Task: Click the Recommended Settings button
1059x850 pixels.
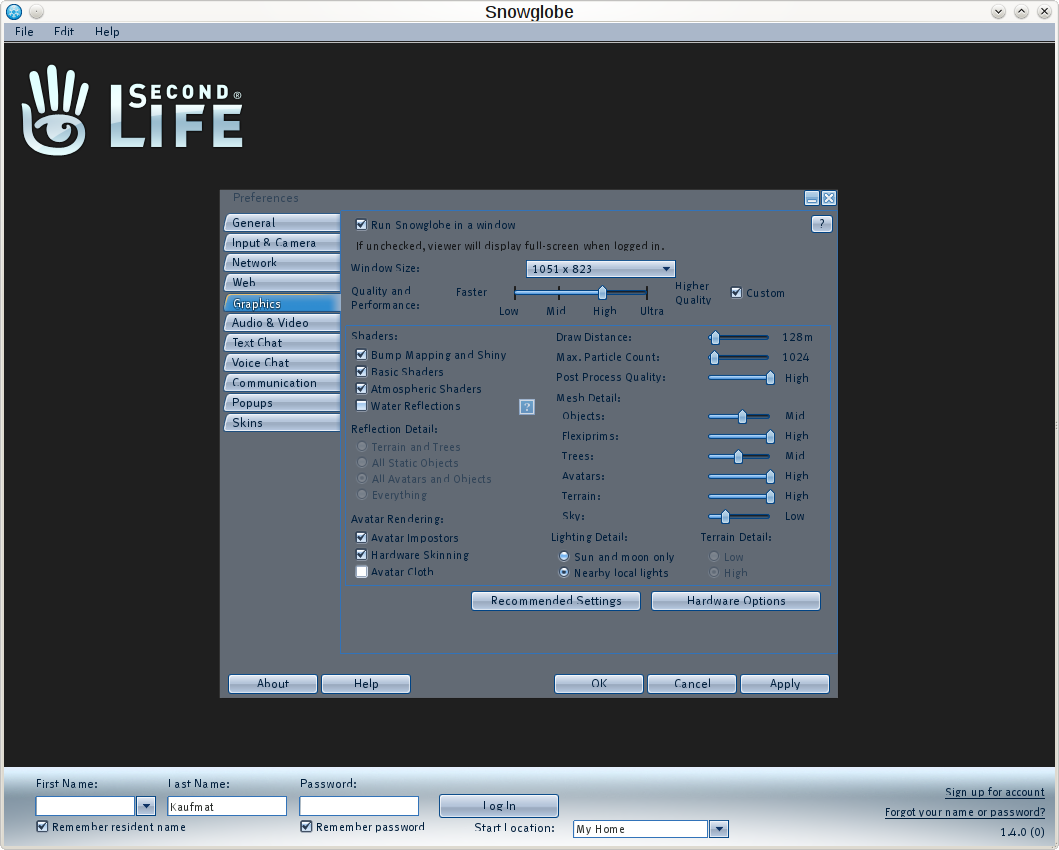Action: click(x=556, y=601)
